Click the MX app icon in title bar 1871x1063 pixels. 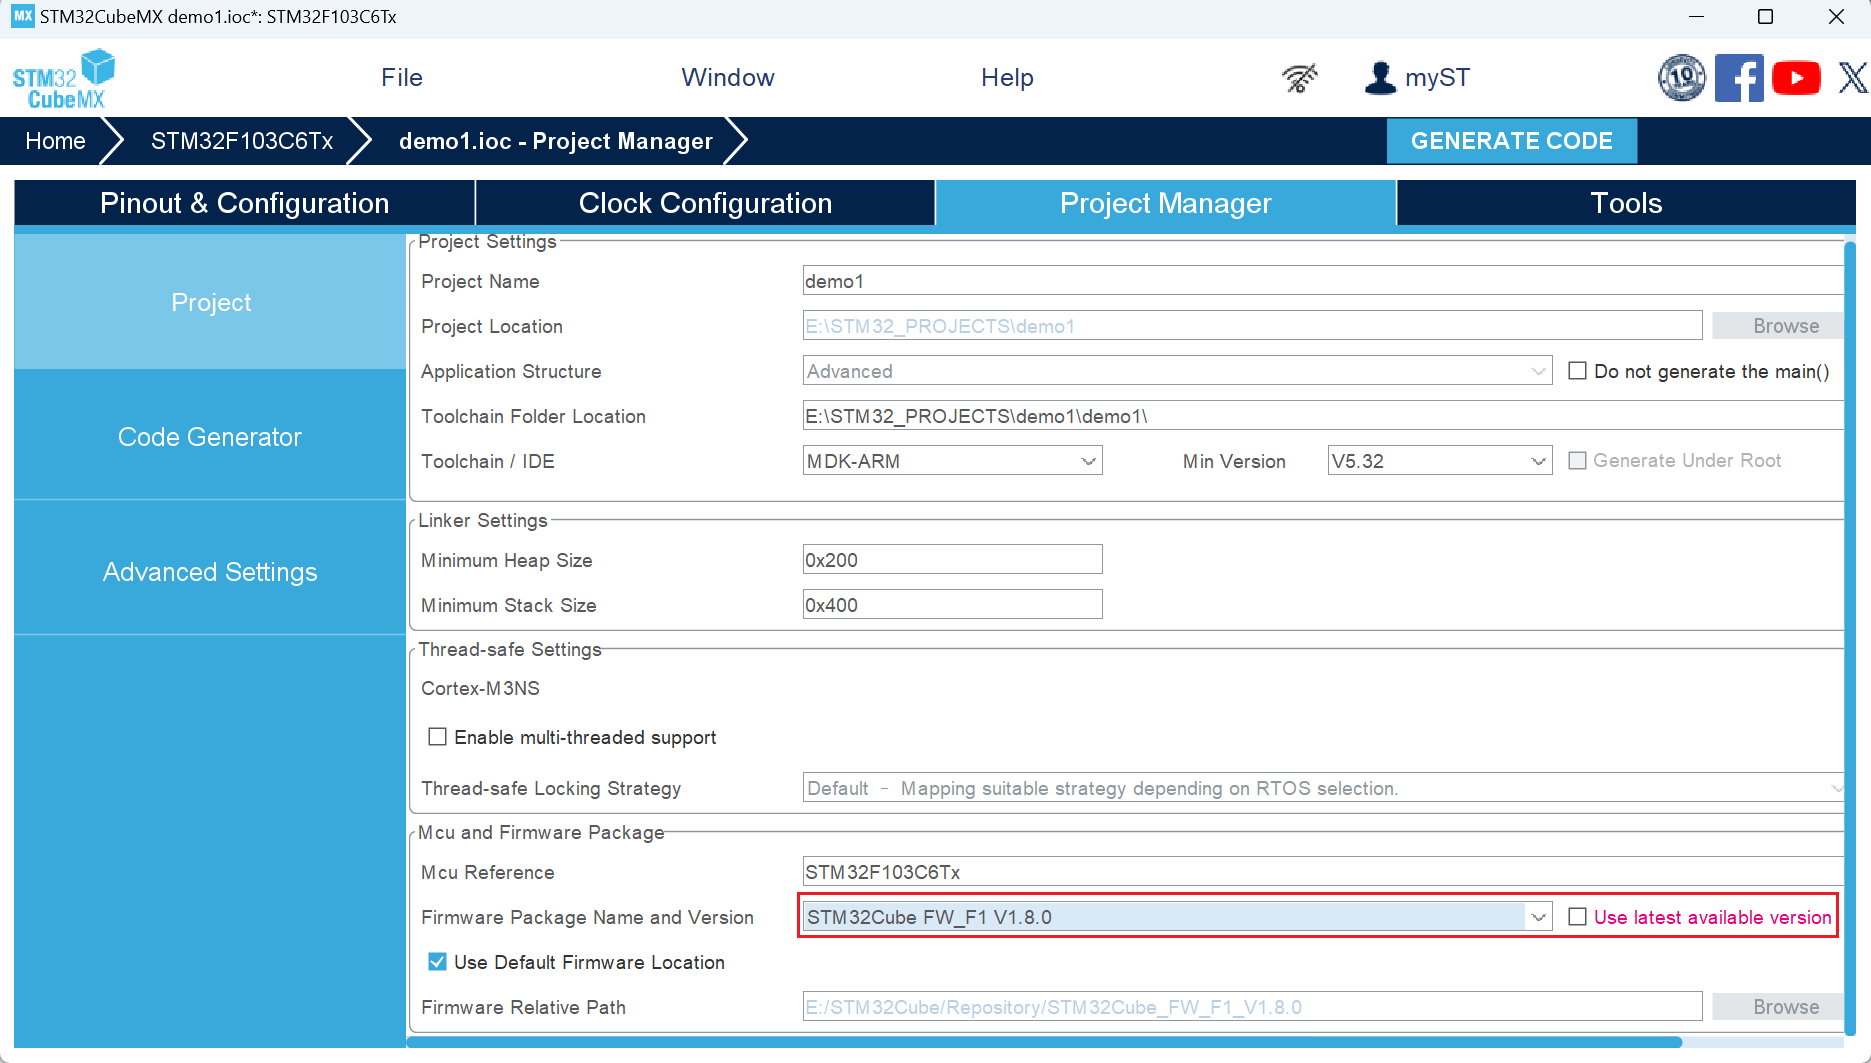[x=22, y=16]
